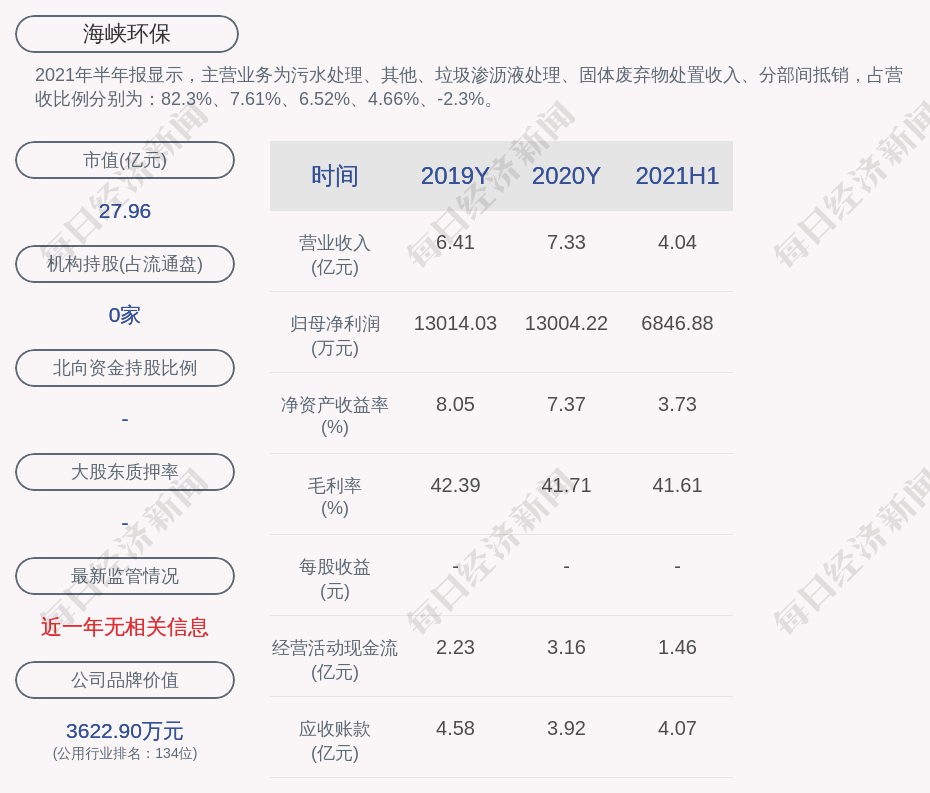This screenshot has height=793, width=930.
Task: Click the 毛利率(%) row label
Action: click(334, 497)
